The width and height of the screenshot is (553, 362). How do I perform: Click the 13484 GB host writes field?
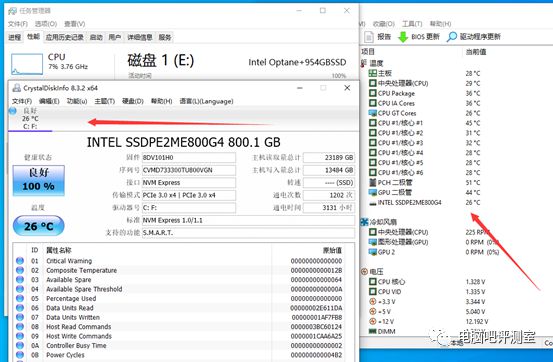[329, 170]
